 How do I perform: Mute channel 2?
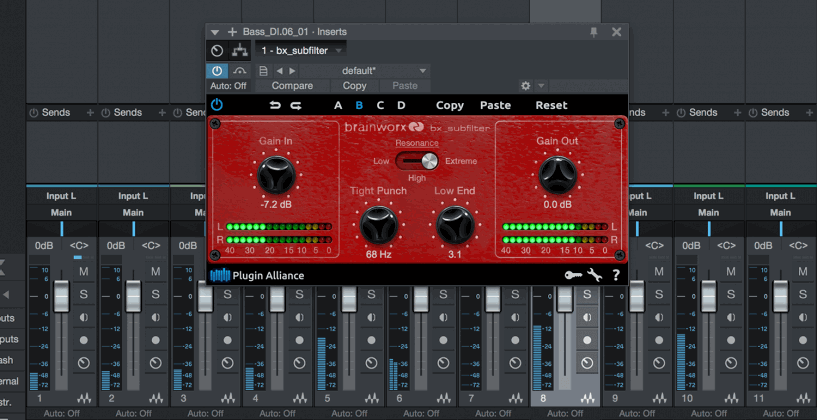155,271
